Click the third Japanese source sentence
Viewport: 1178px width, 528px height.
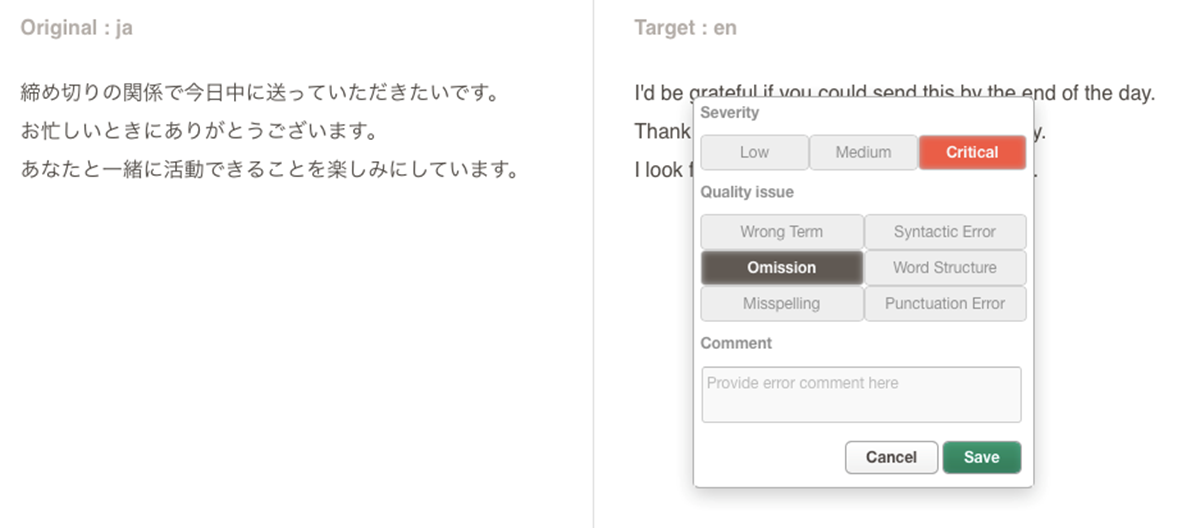tap(270, 169)
